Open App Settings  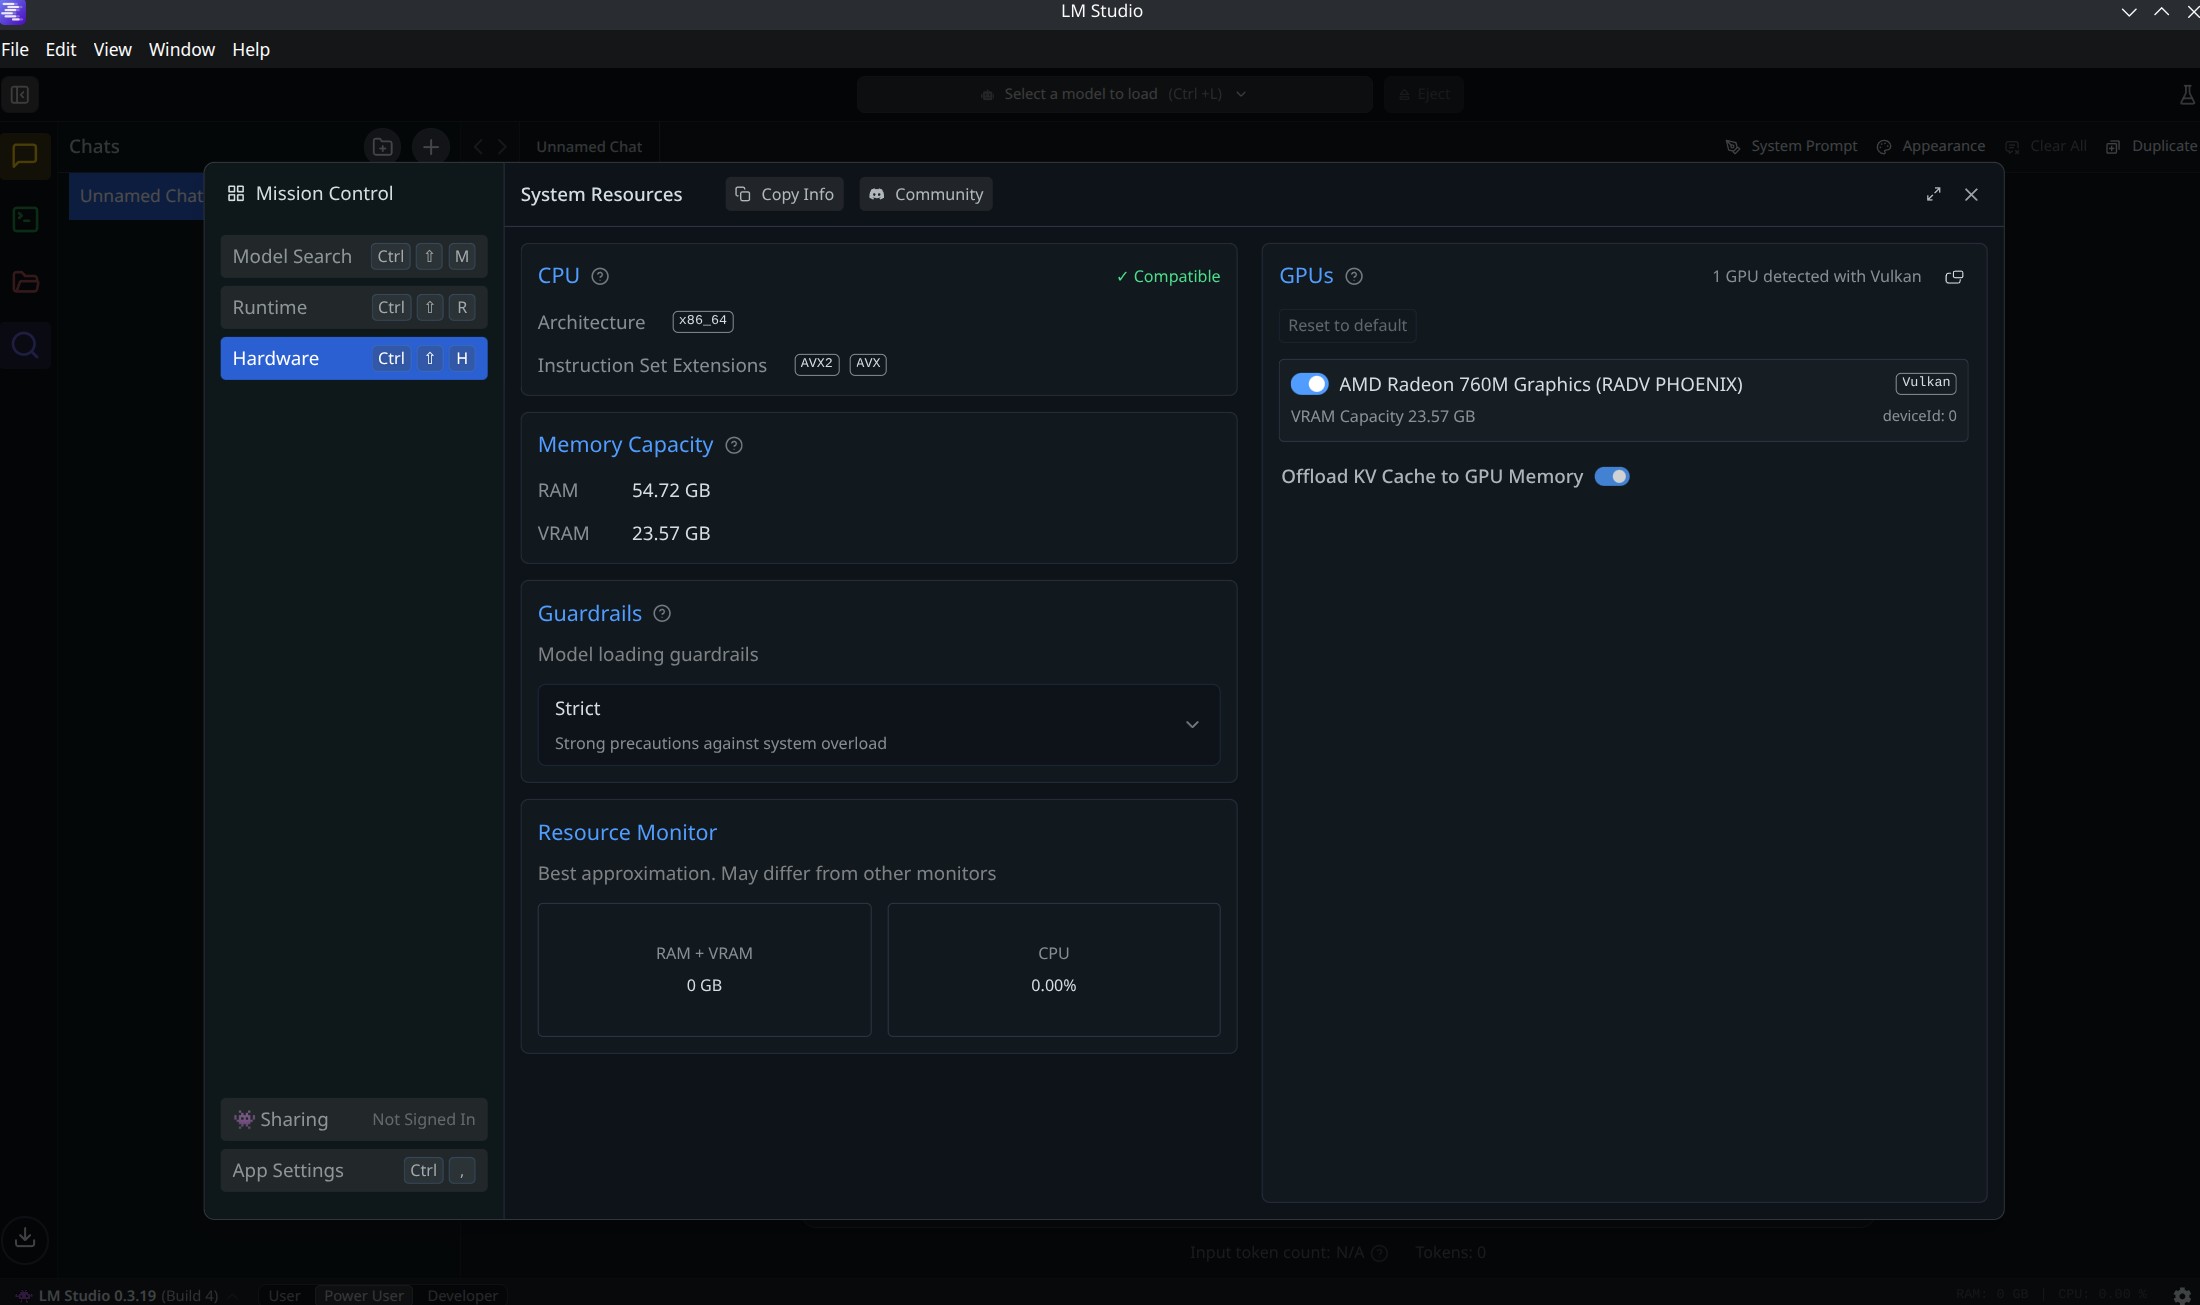(x=354, y=1170)
